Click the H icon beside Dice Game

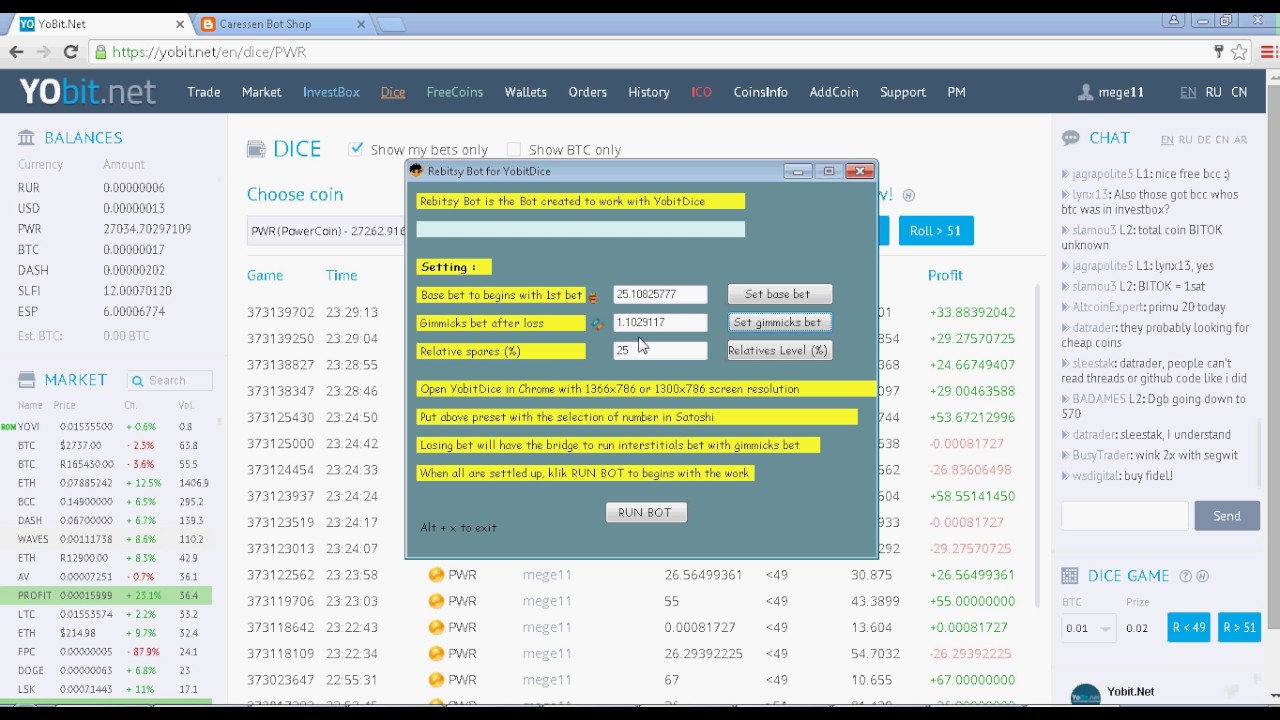(x=1202, y=576)
